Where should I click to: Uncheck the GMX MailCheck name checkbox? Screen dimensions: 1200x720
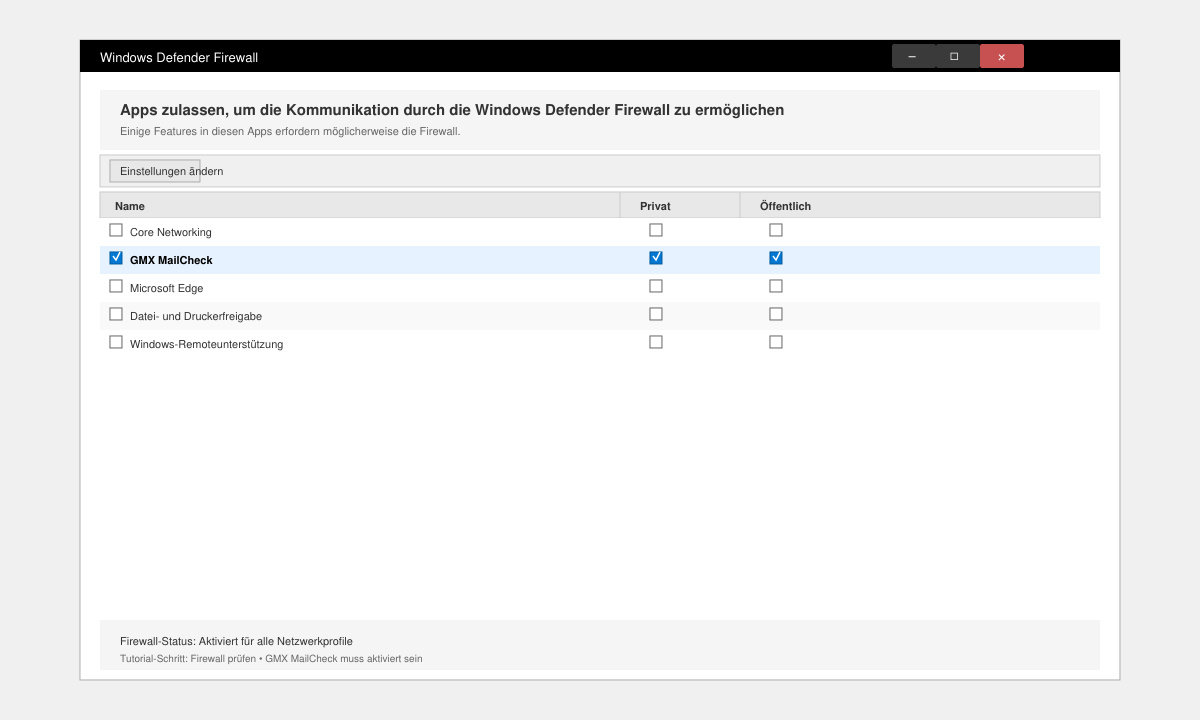tap(116, 258)
